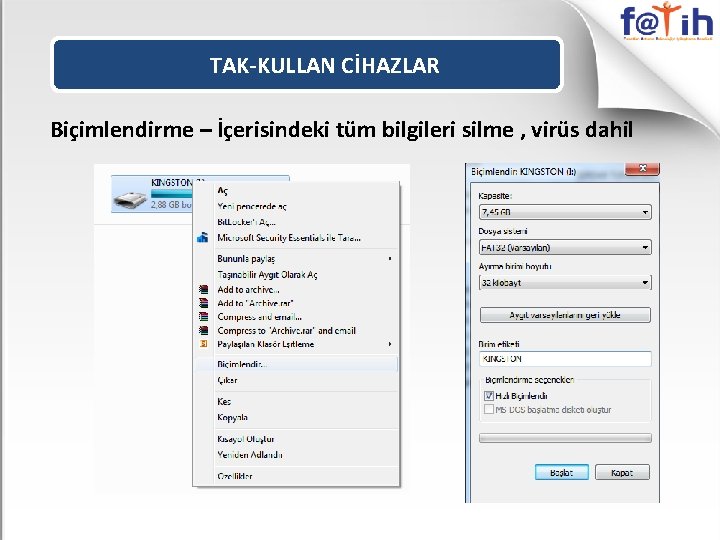Click the WinRAR icon beside 'Compress and email...'

click(203, 317)
